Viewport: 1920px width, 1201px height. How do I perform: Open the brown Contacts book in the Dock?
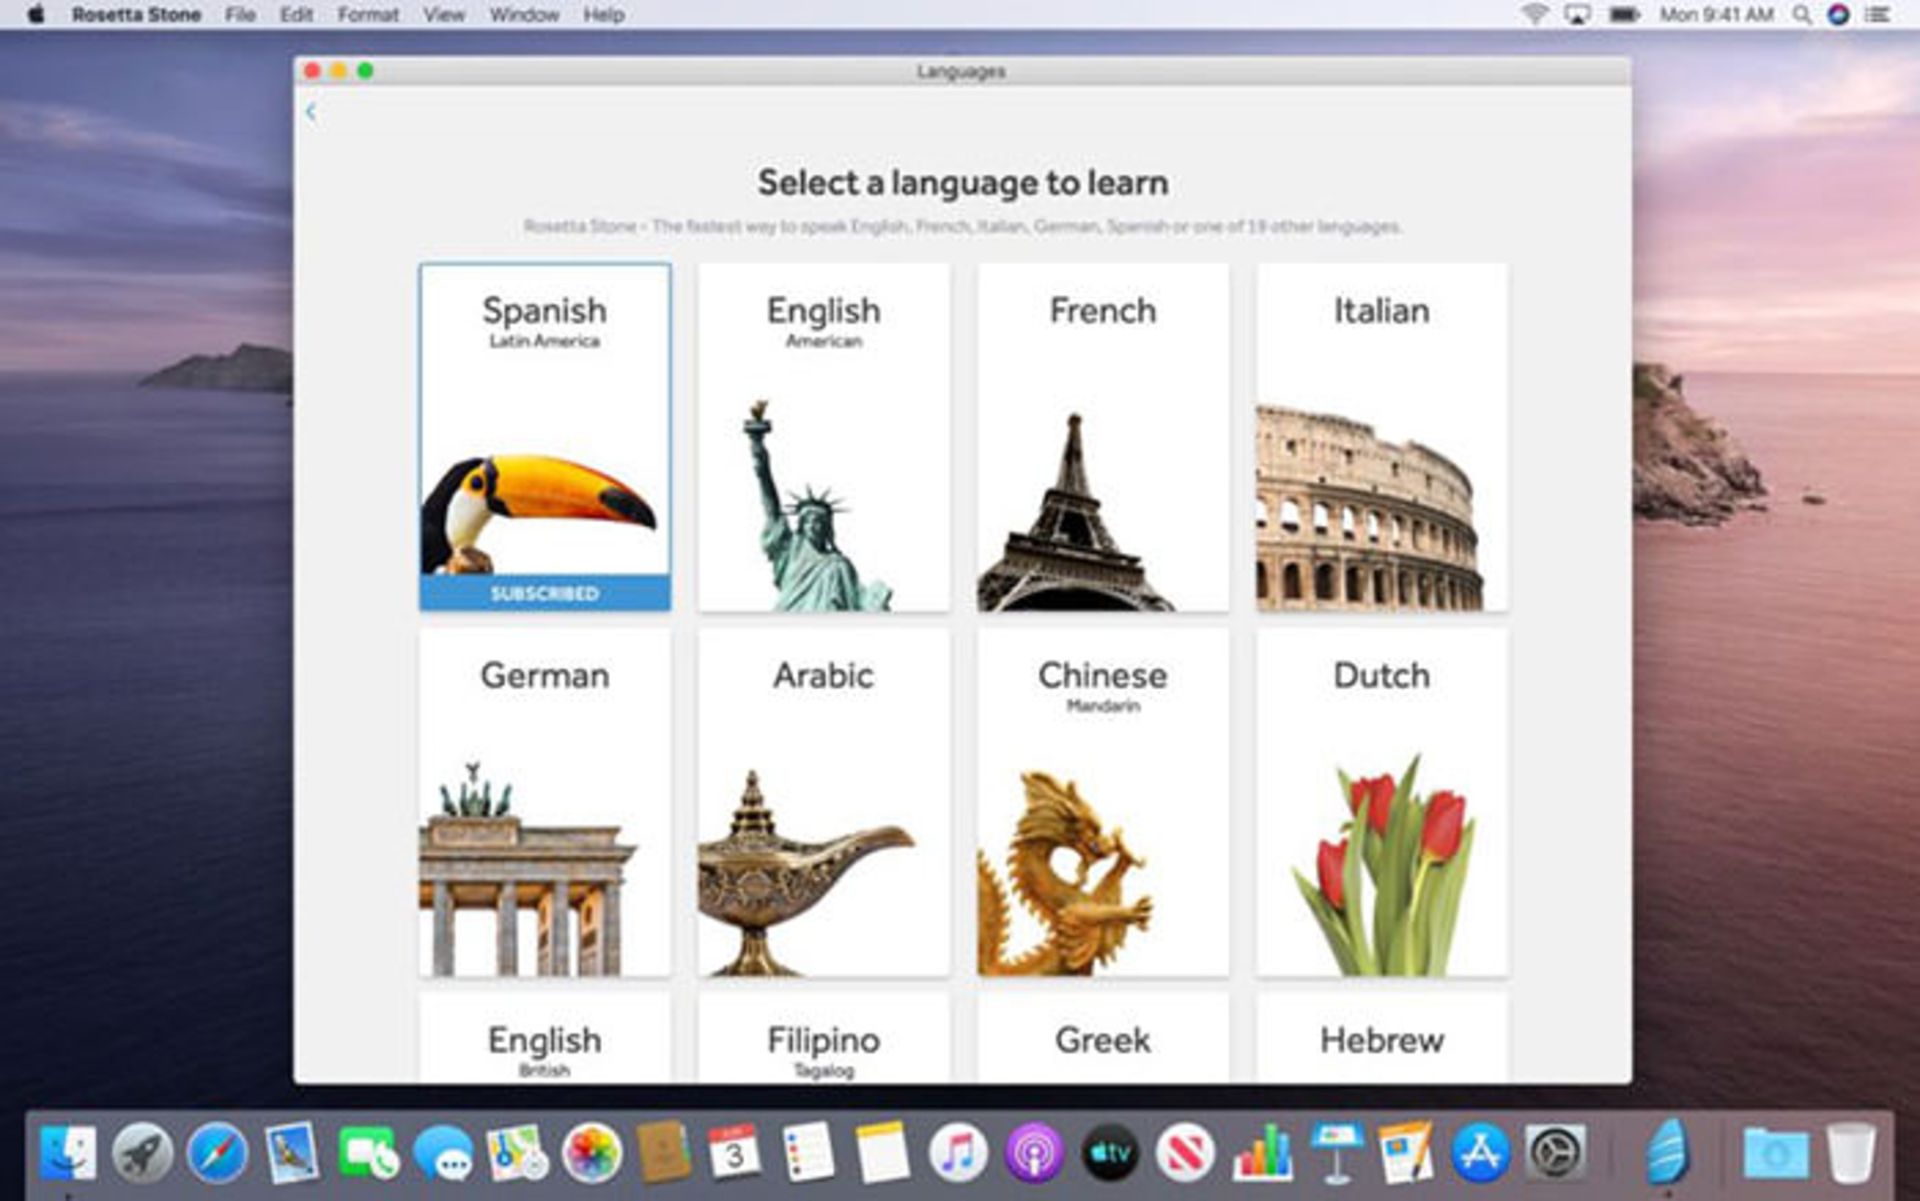tap(663, 1153)
